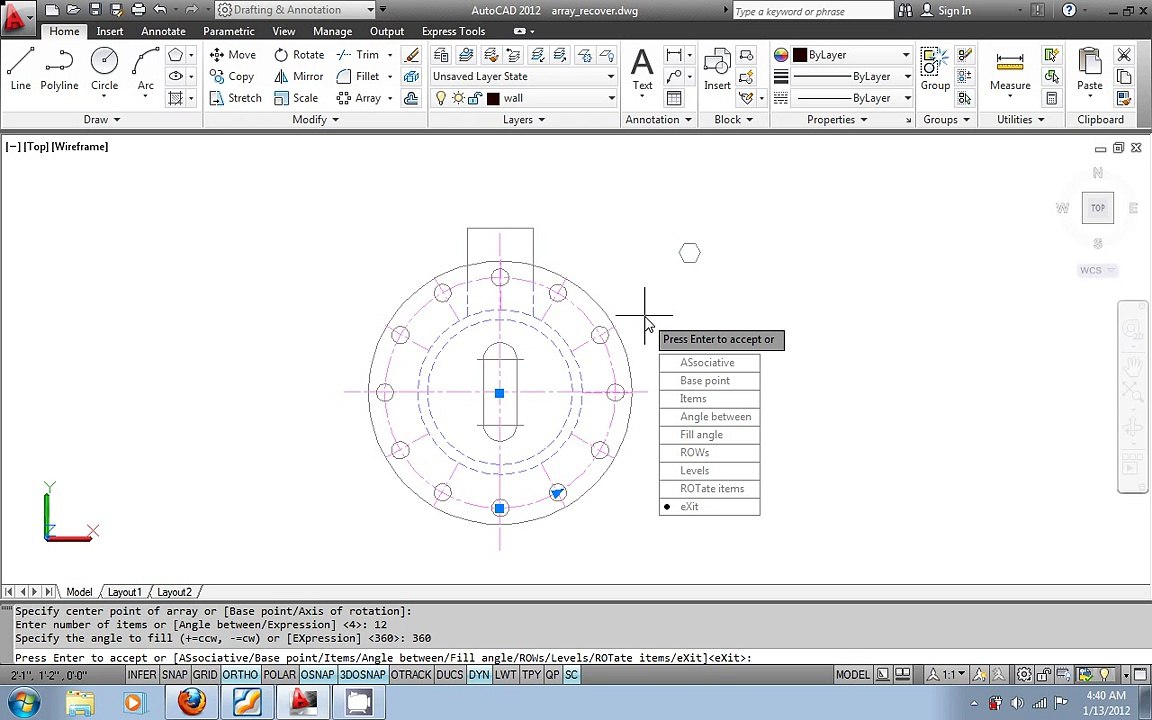
Task: Choose ROTate items from the array options menu
Action: [x=710, y=489]
